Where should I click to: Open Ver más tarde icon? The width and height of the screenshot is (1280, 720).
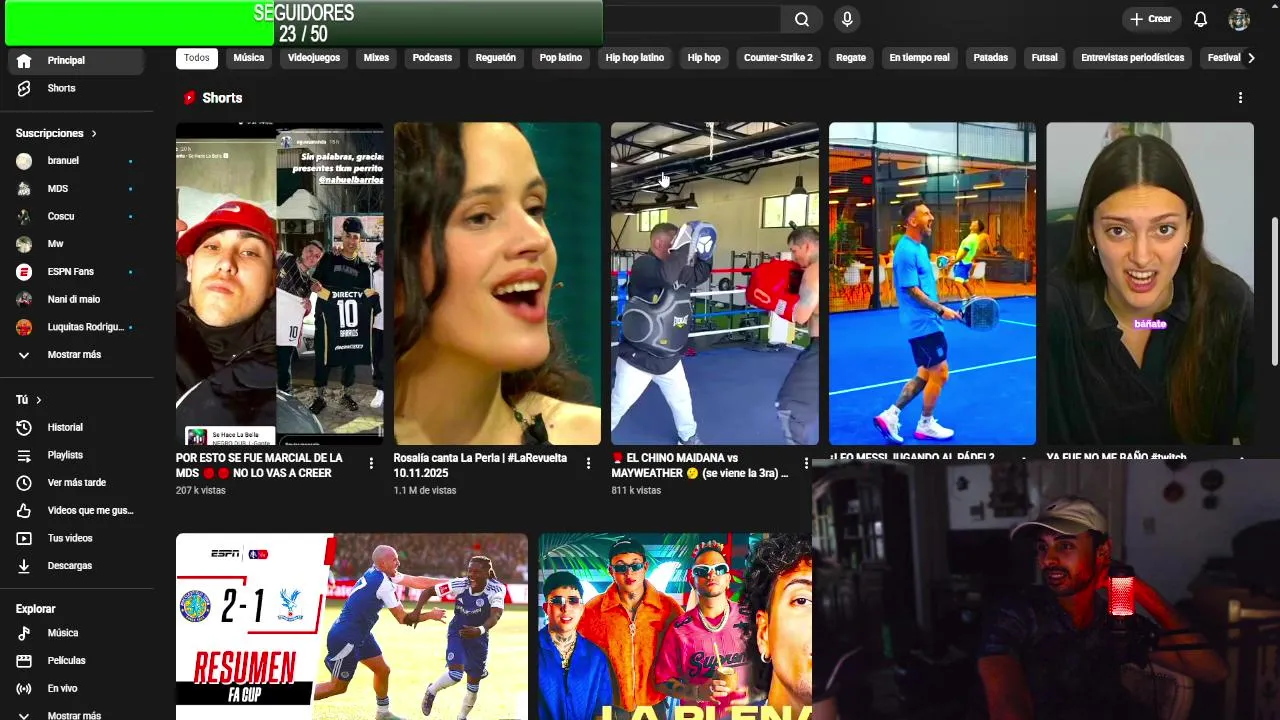click(24, 483)
